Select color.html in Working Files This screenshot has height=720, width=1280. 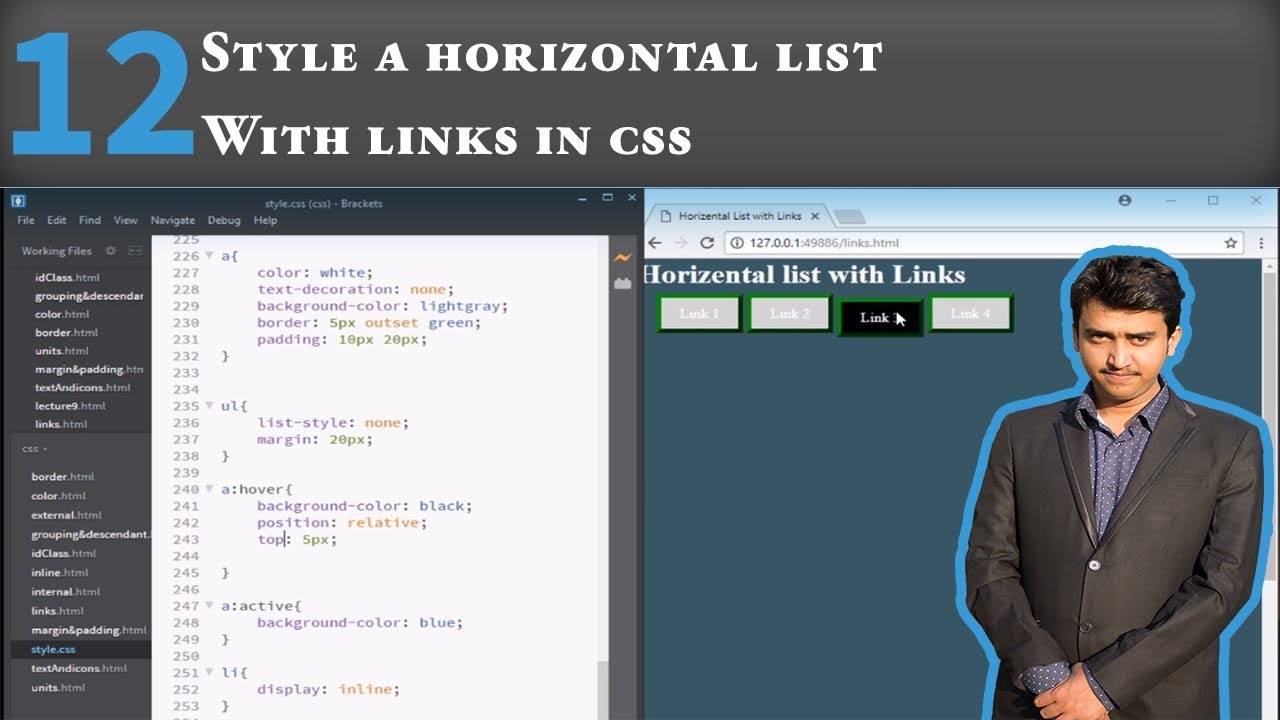[63, 314]
